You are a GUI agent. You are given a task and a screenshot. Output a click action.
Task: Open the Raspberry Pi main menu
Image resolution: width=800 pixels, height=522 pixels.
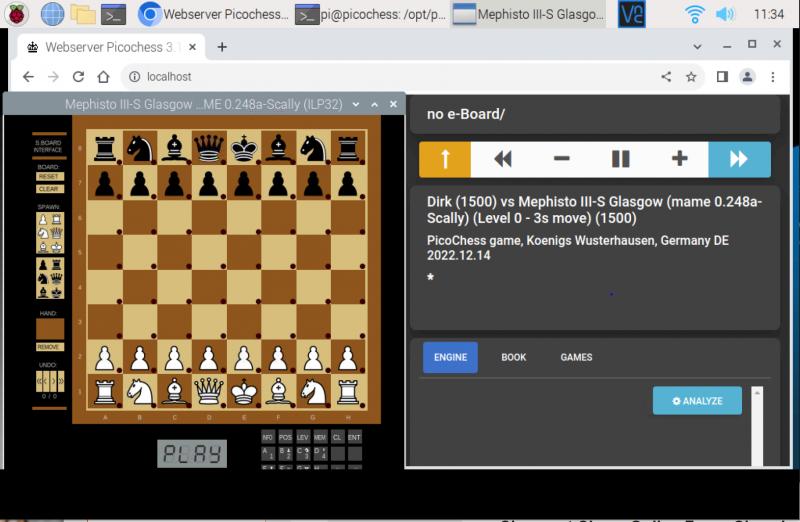pos(17,14)
